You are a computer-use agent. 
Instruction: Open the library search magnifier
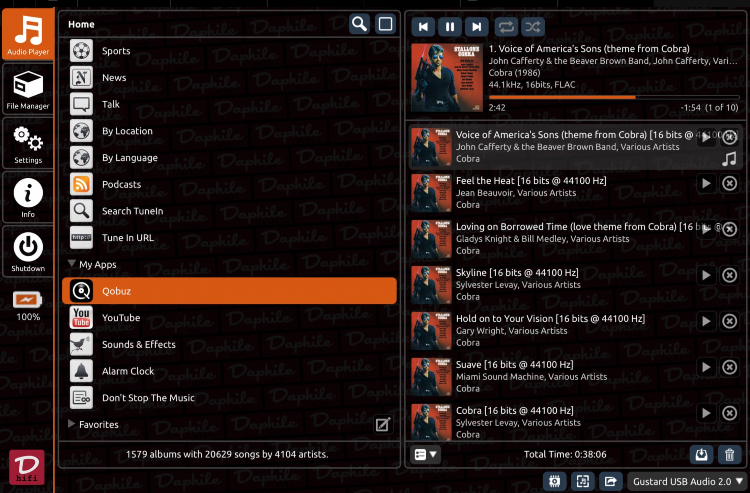tap(359, 24)
